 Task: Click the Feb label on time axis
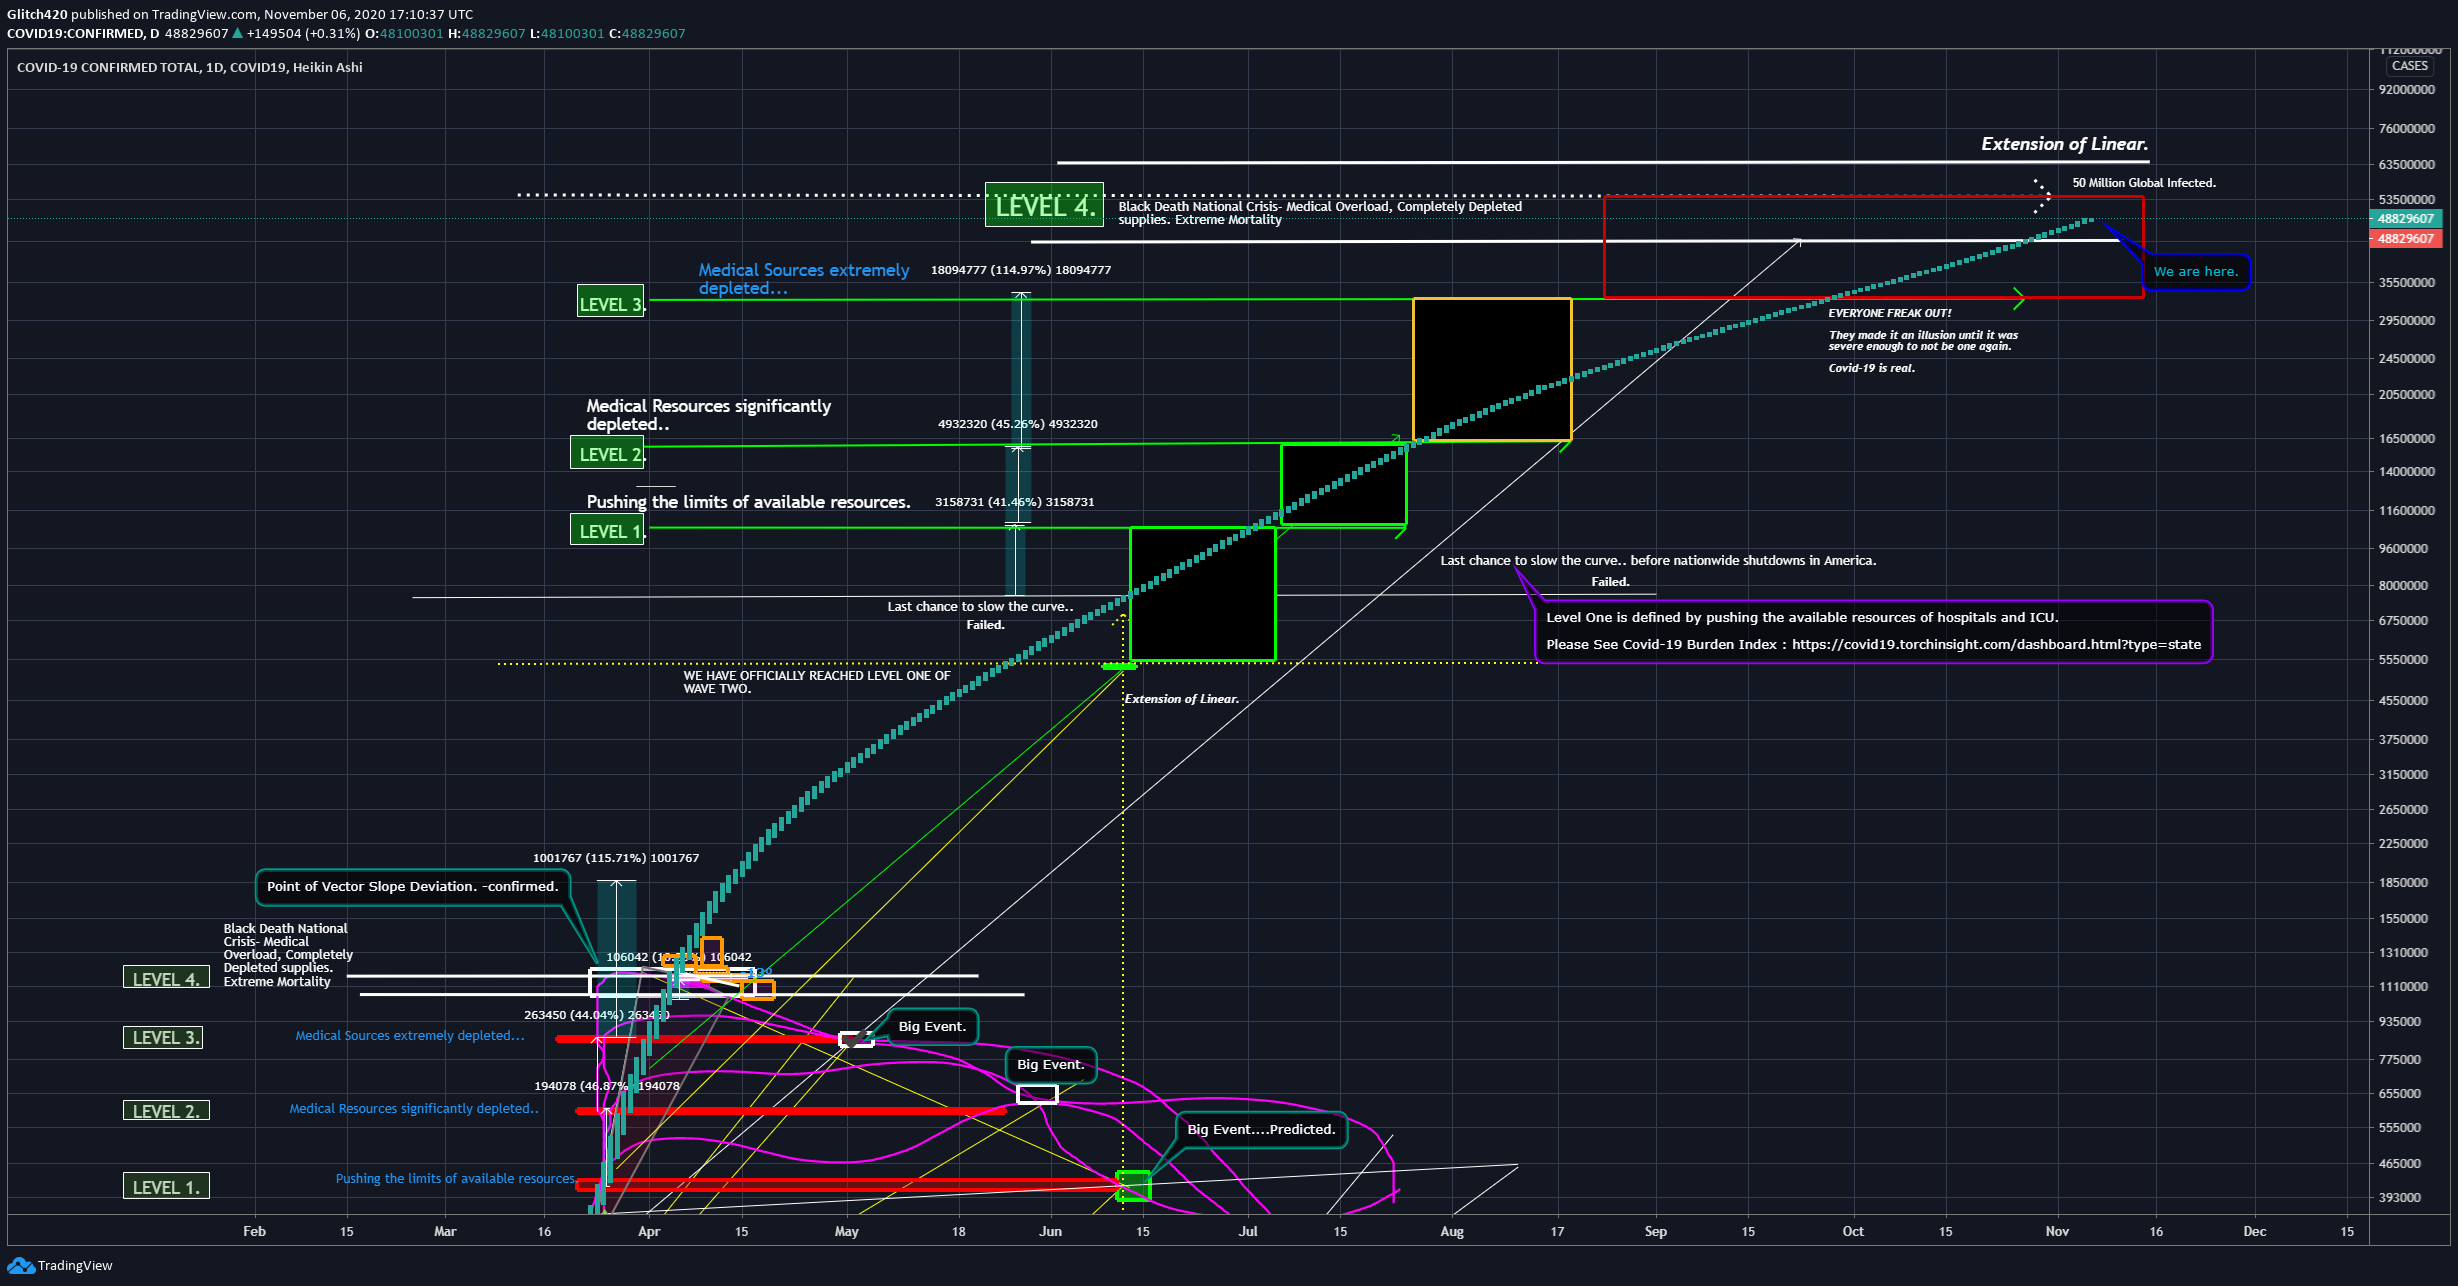click(x=254, y=1231)
